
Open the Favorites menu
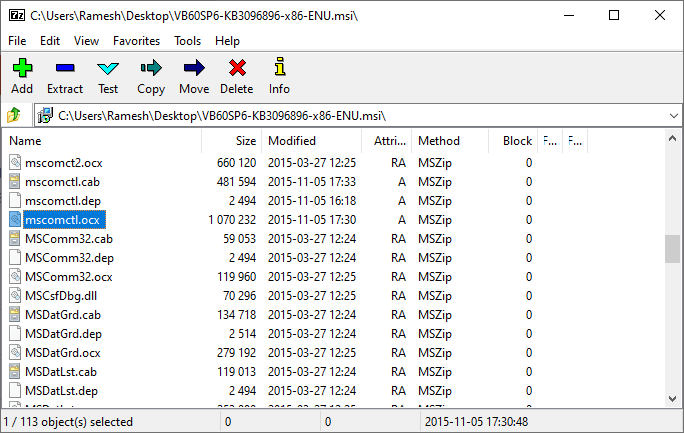click(137, 41)
